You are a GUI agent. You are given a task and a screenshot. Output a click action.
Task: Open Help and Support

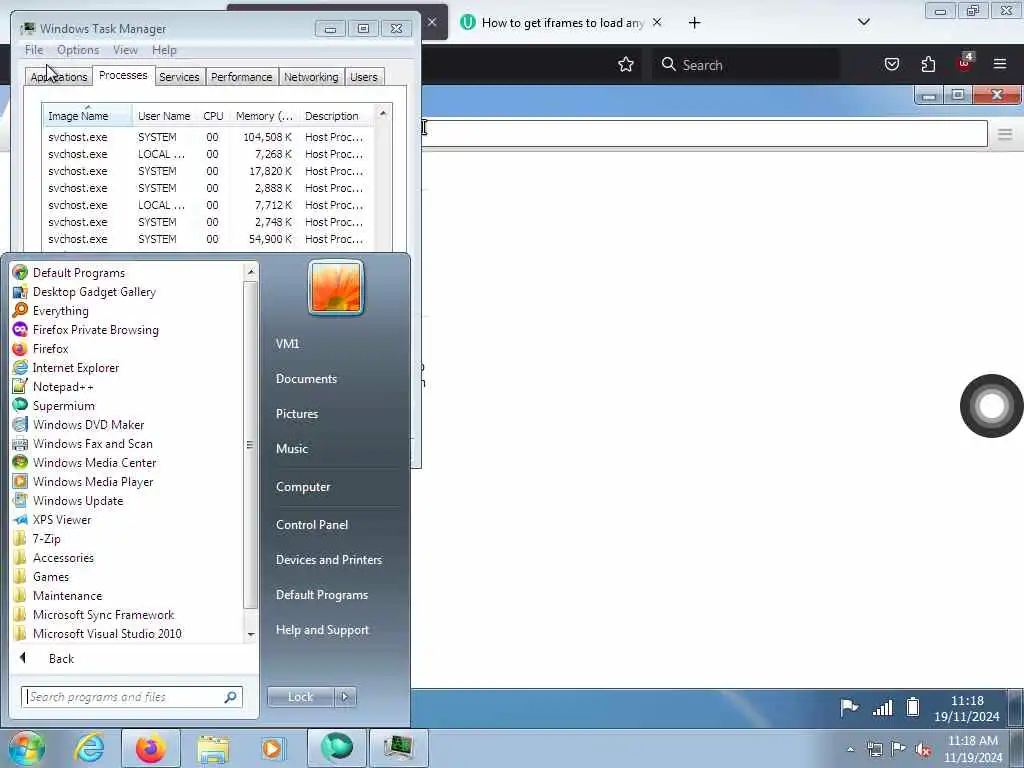coord(322,630)
